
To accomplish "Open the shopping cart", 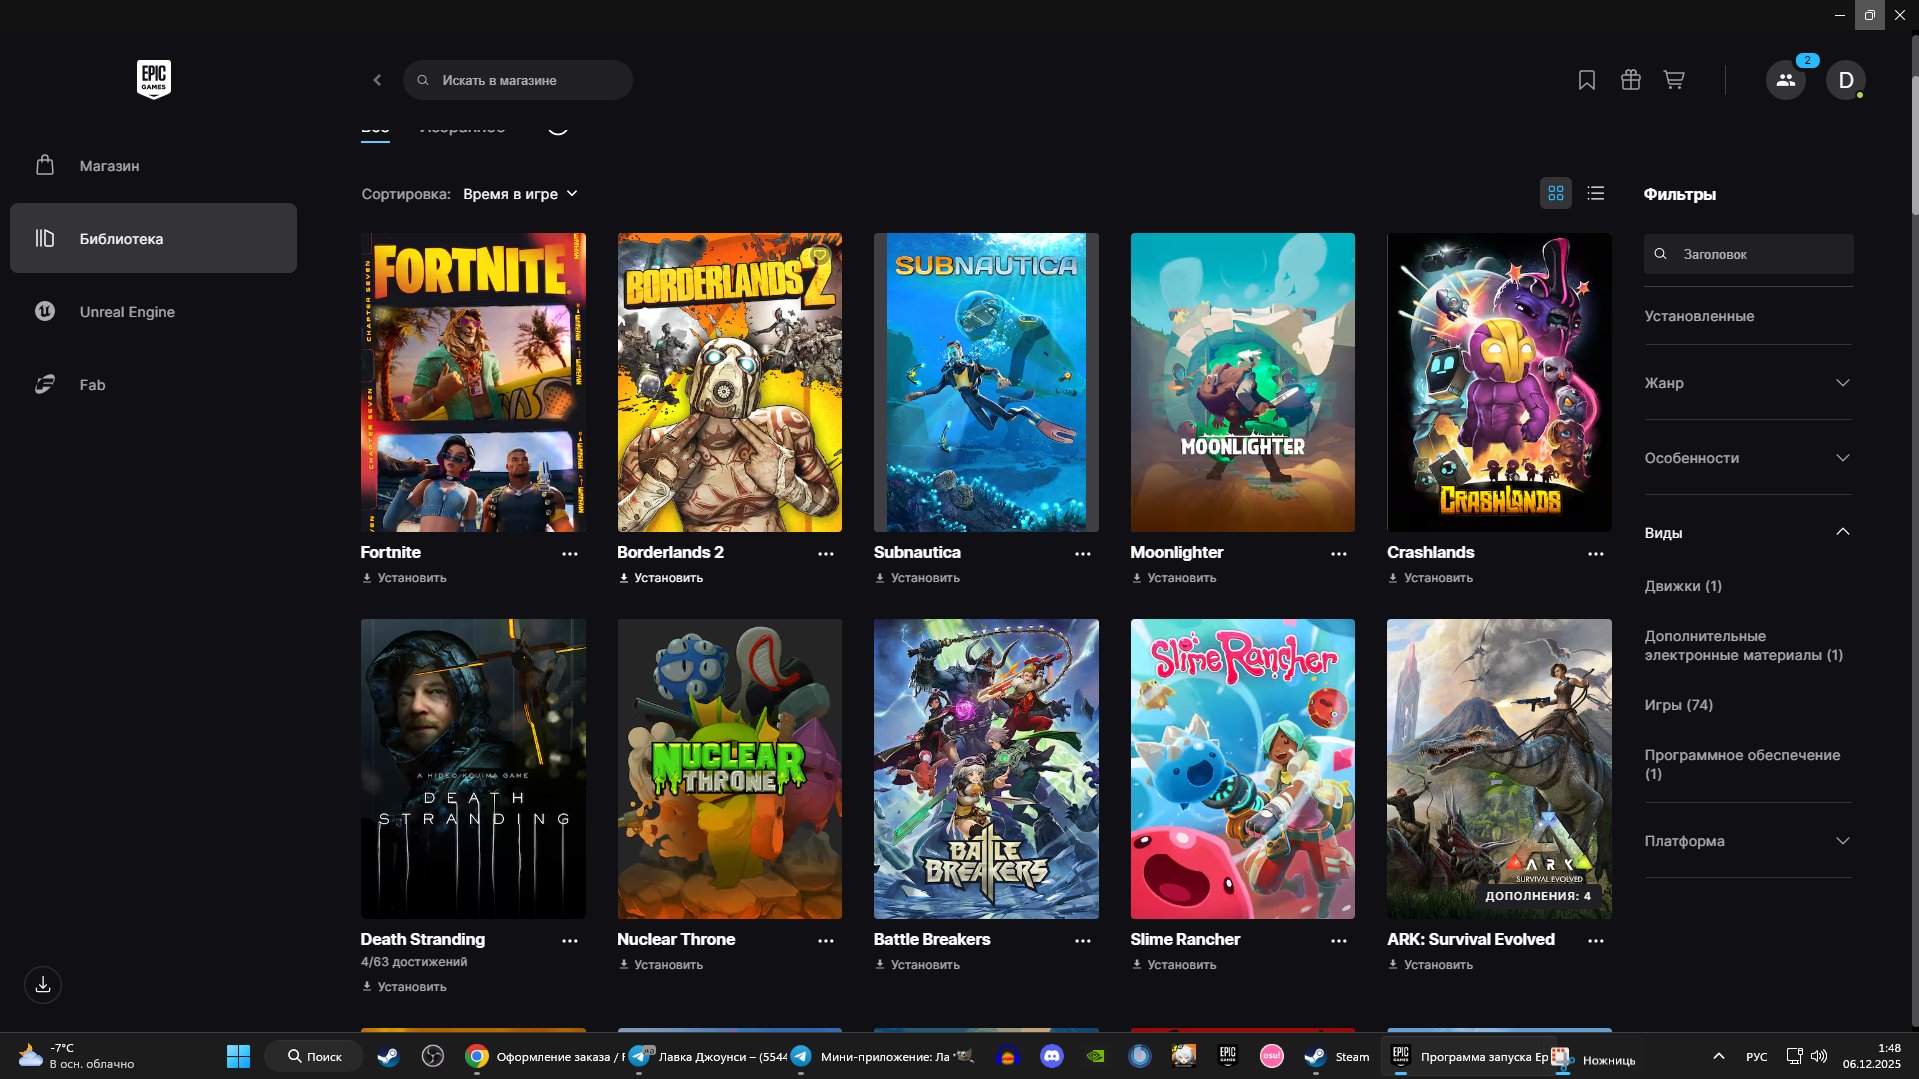I will tap(1673, 80).
